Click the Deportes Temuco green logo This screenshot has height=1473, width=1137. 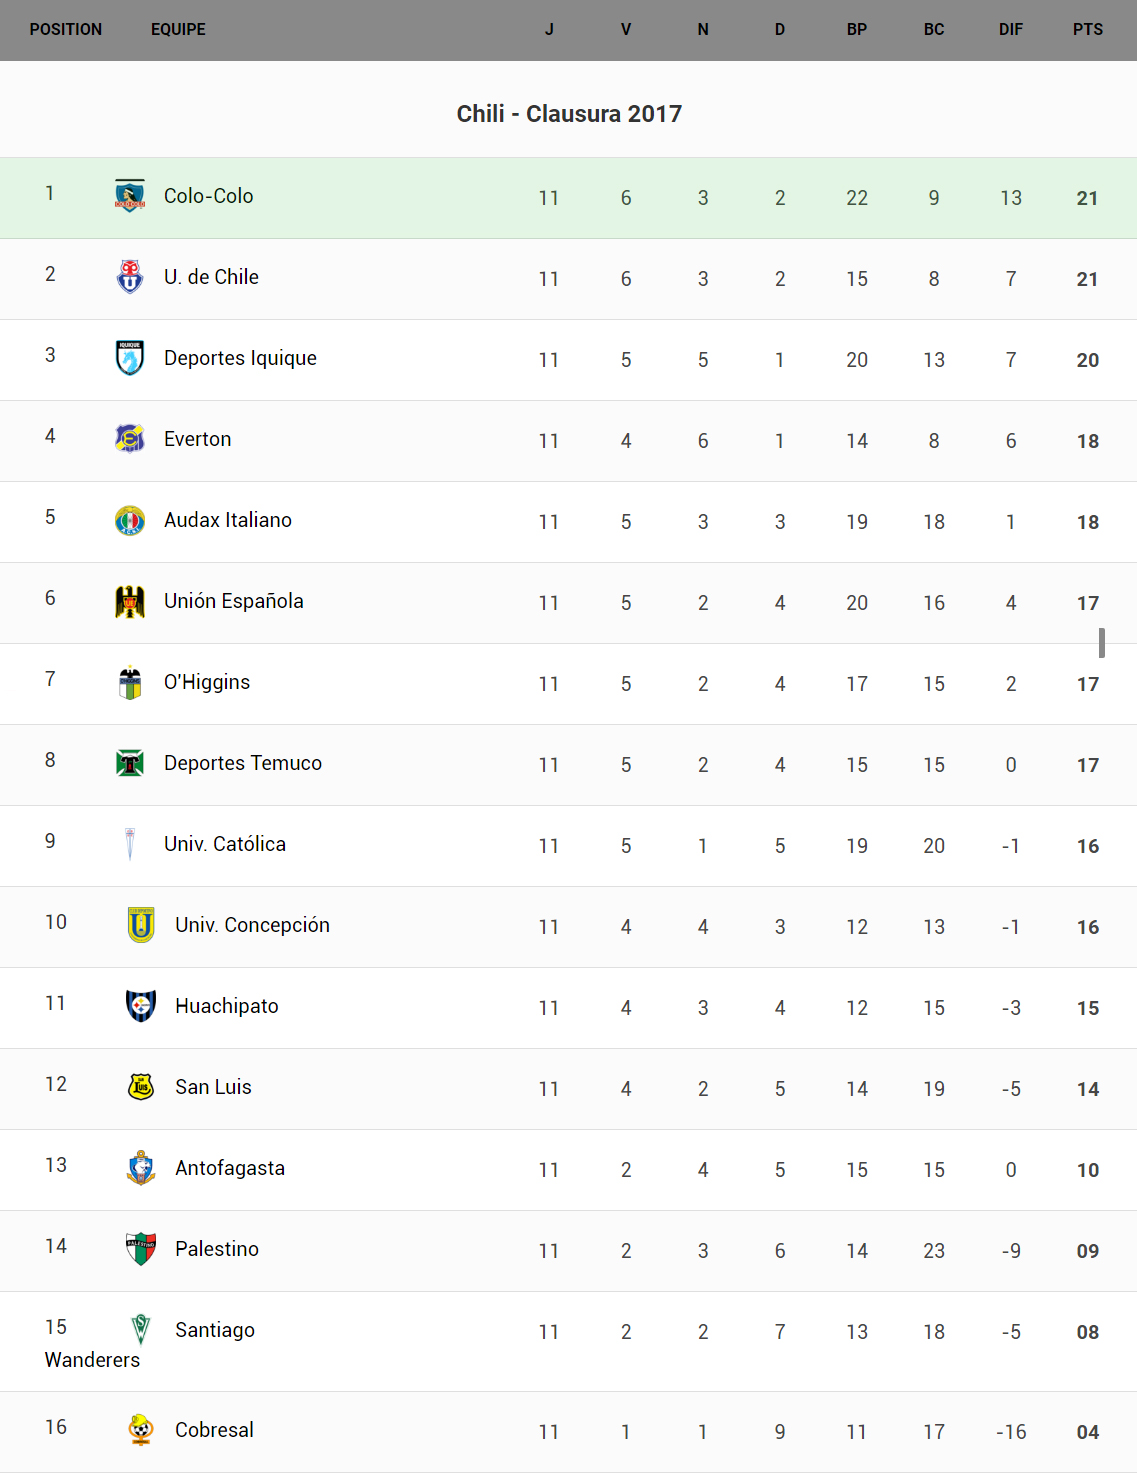[130, 763]
